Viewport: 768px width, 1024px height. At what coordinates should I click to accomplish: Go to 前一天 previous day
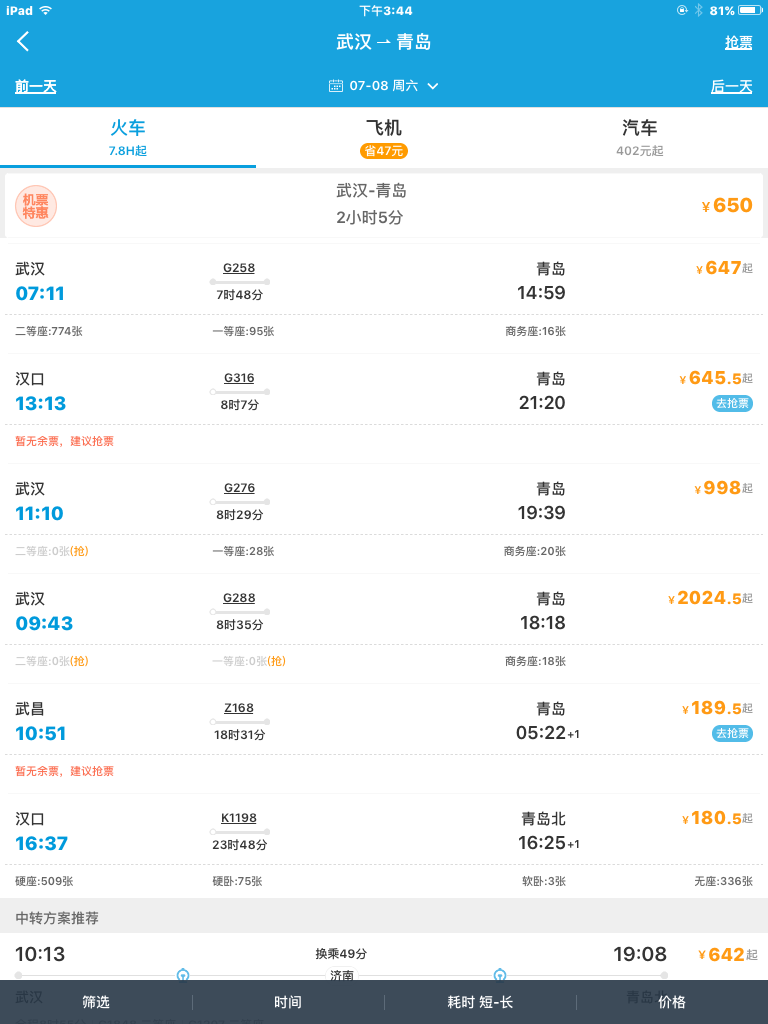pos(36,86)
